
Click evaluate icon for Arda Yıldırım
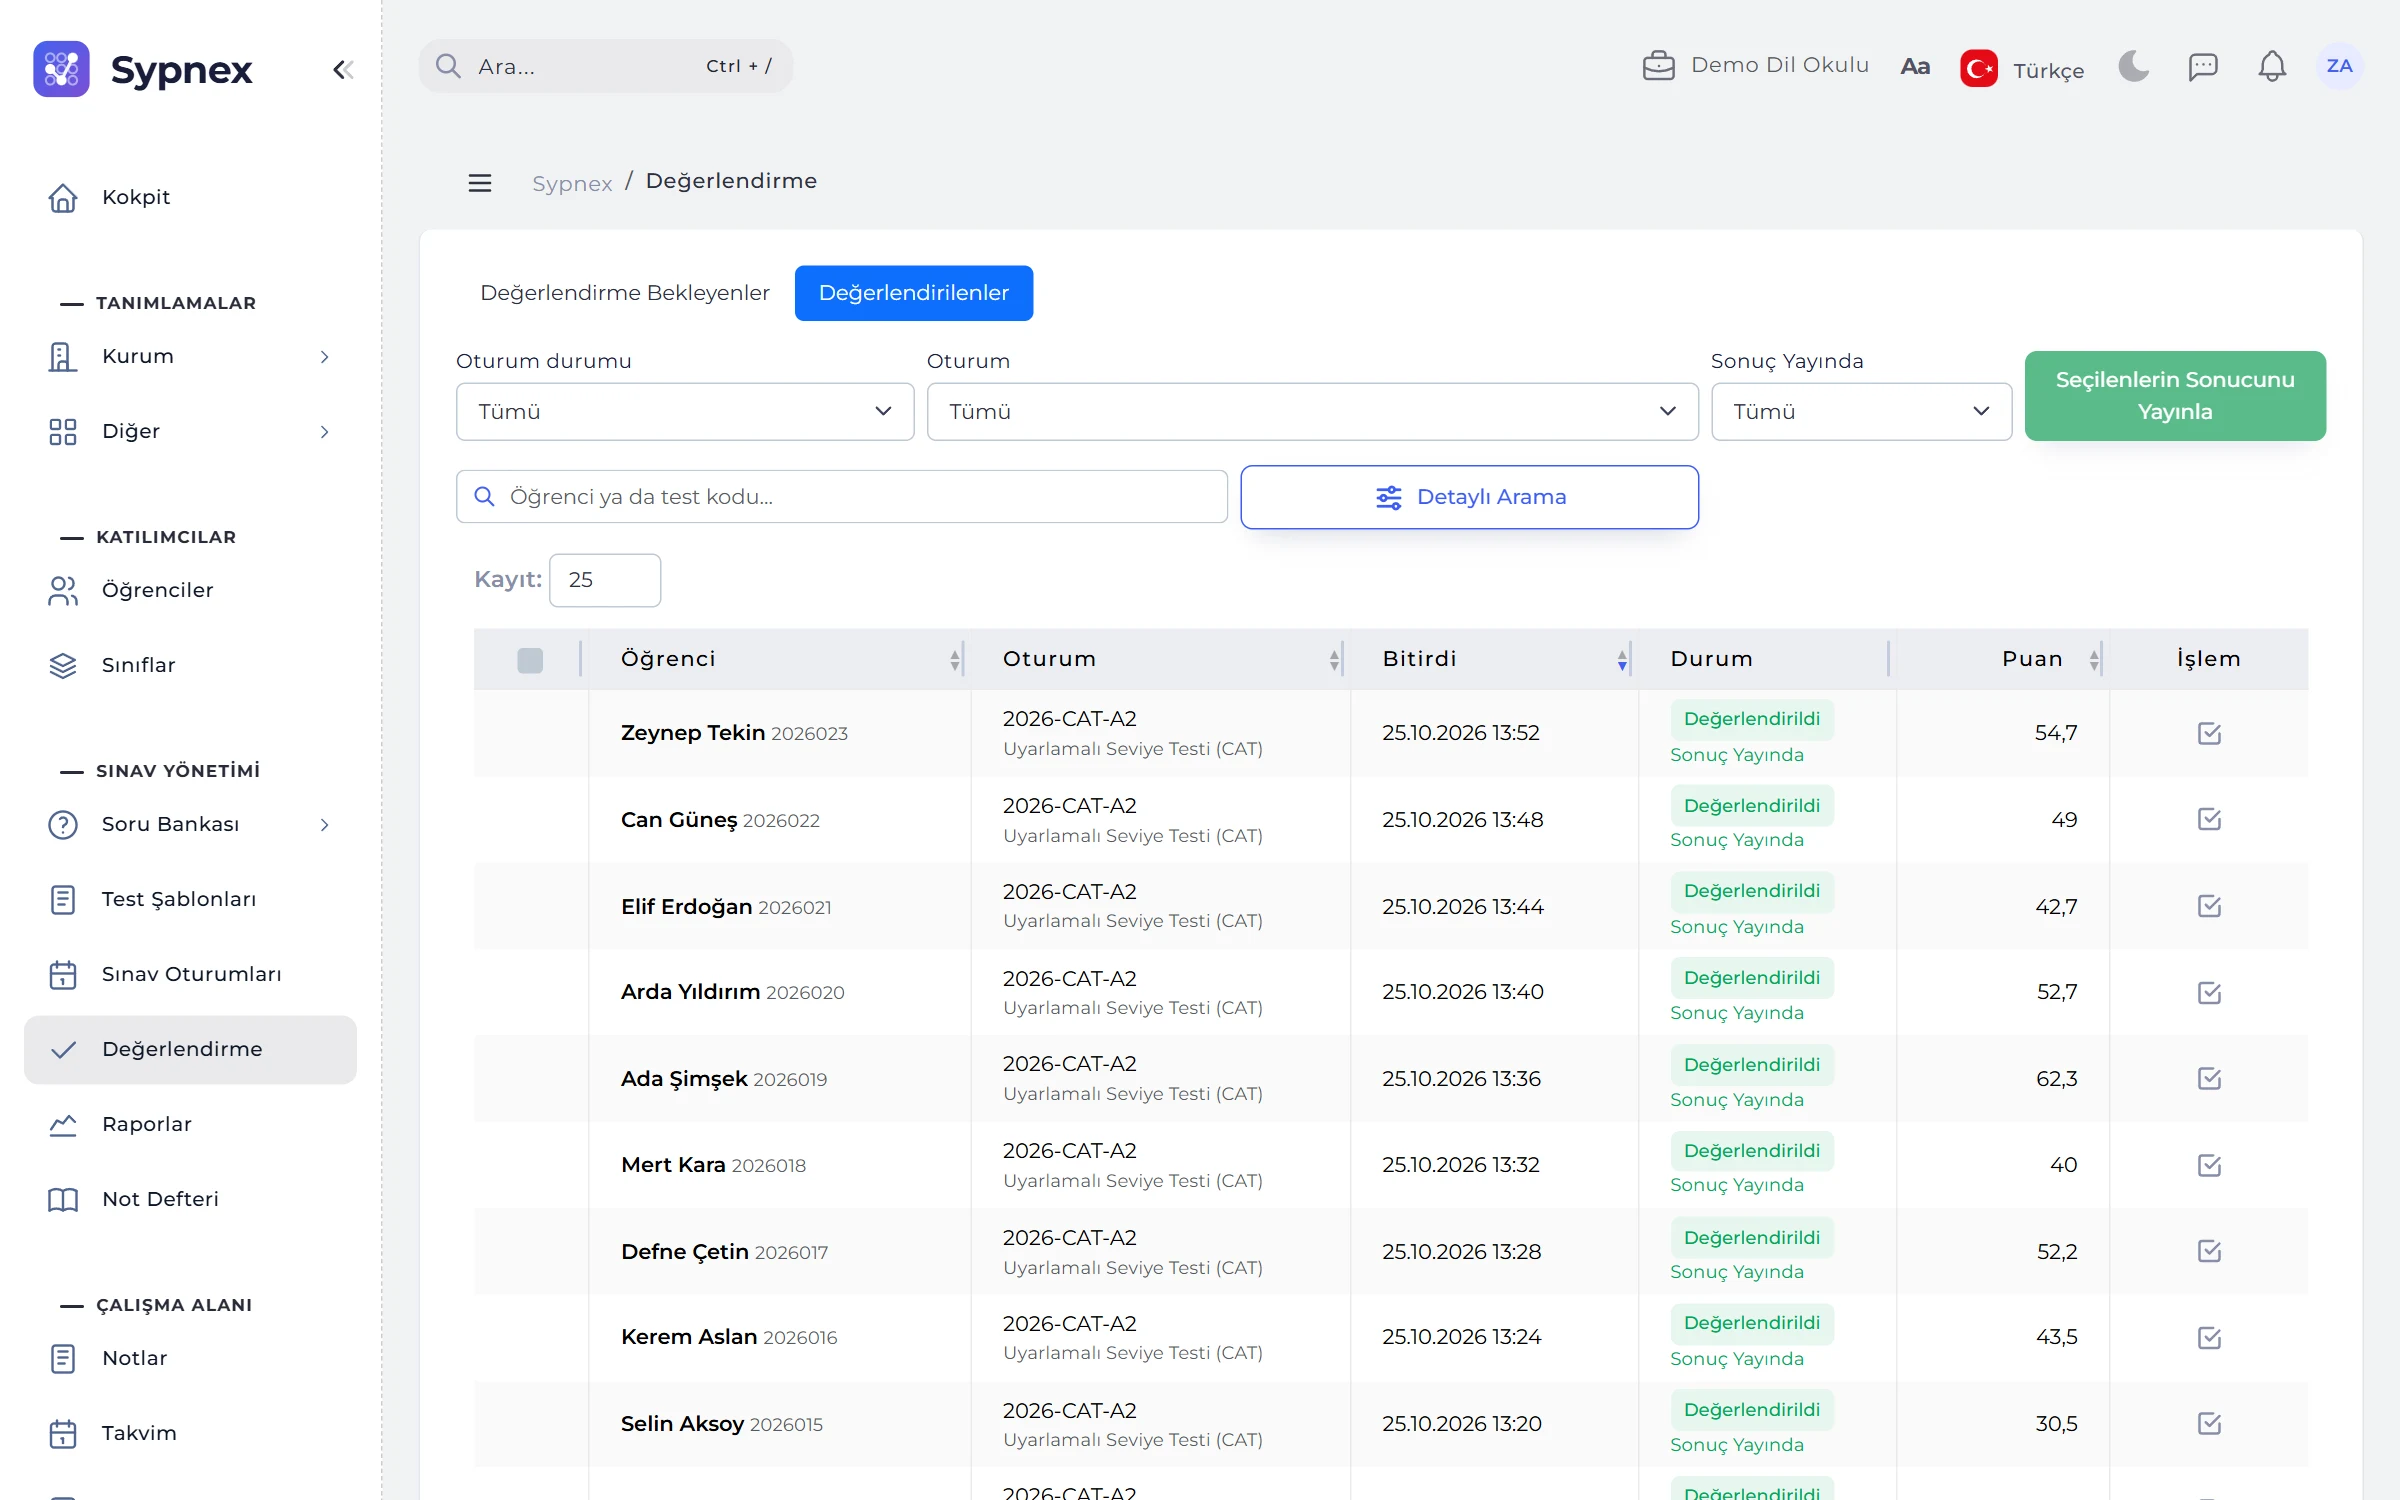[2209, 992]
